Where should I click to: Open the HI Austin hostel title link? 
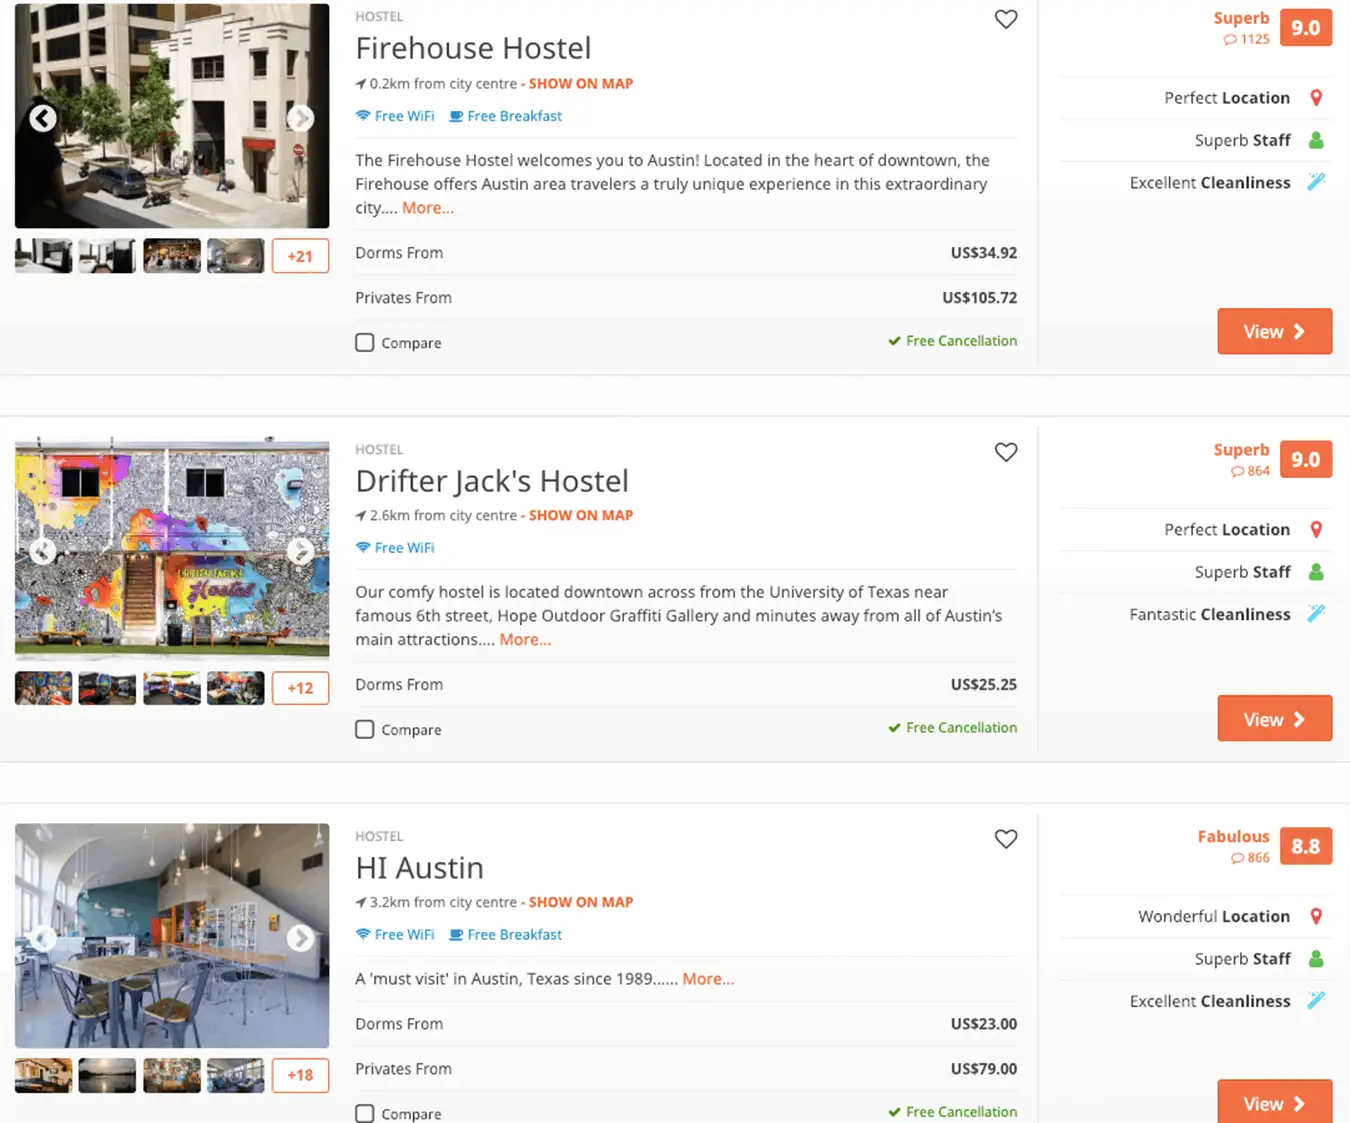tap(419, 868)
